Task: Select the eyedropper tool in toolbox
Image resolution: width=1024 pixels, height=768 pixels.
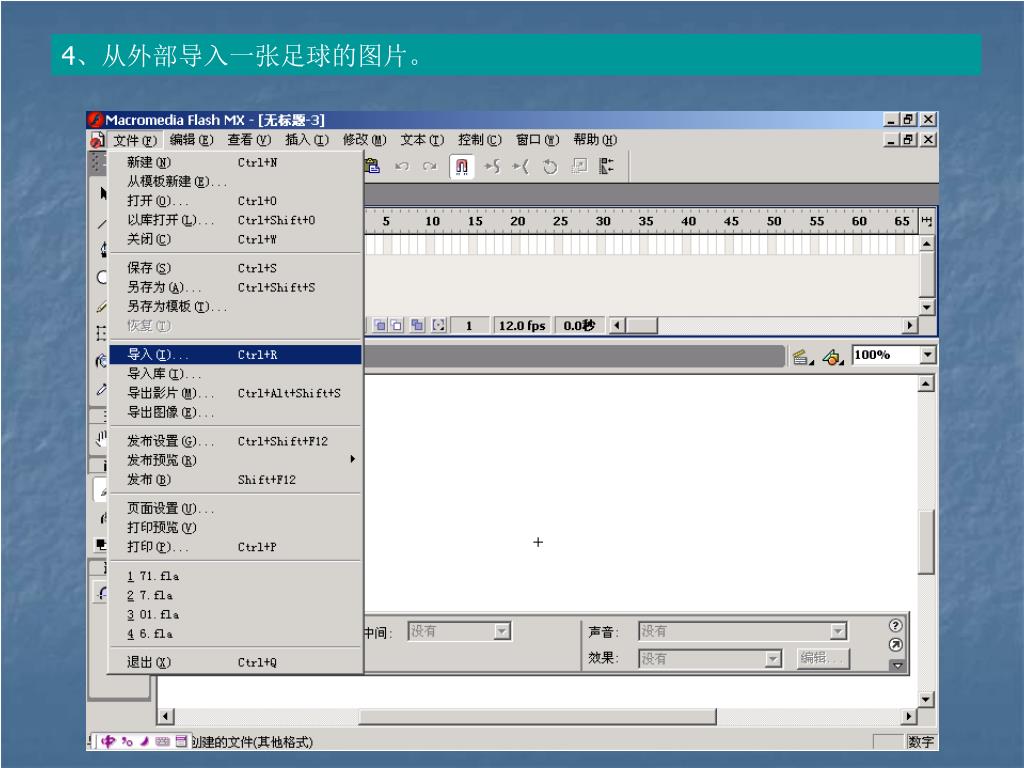Action: click(101, 389)
